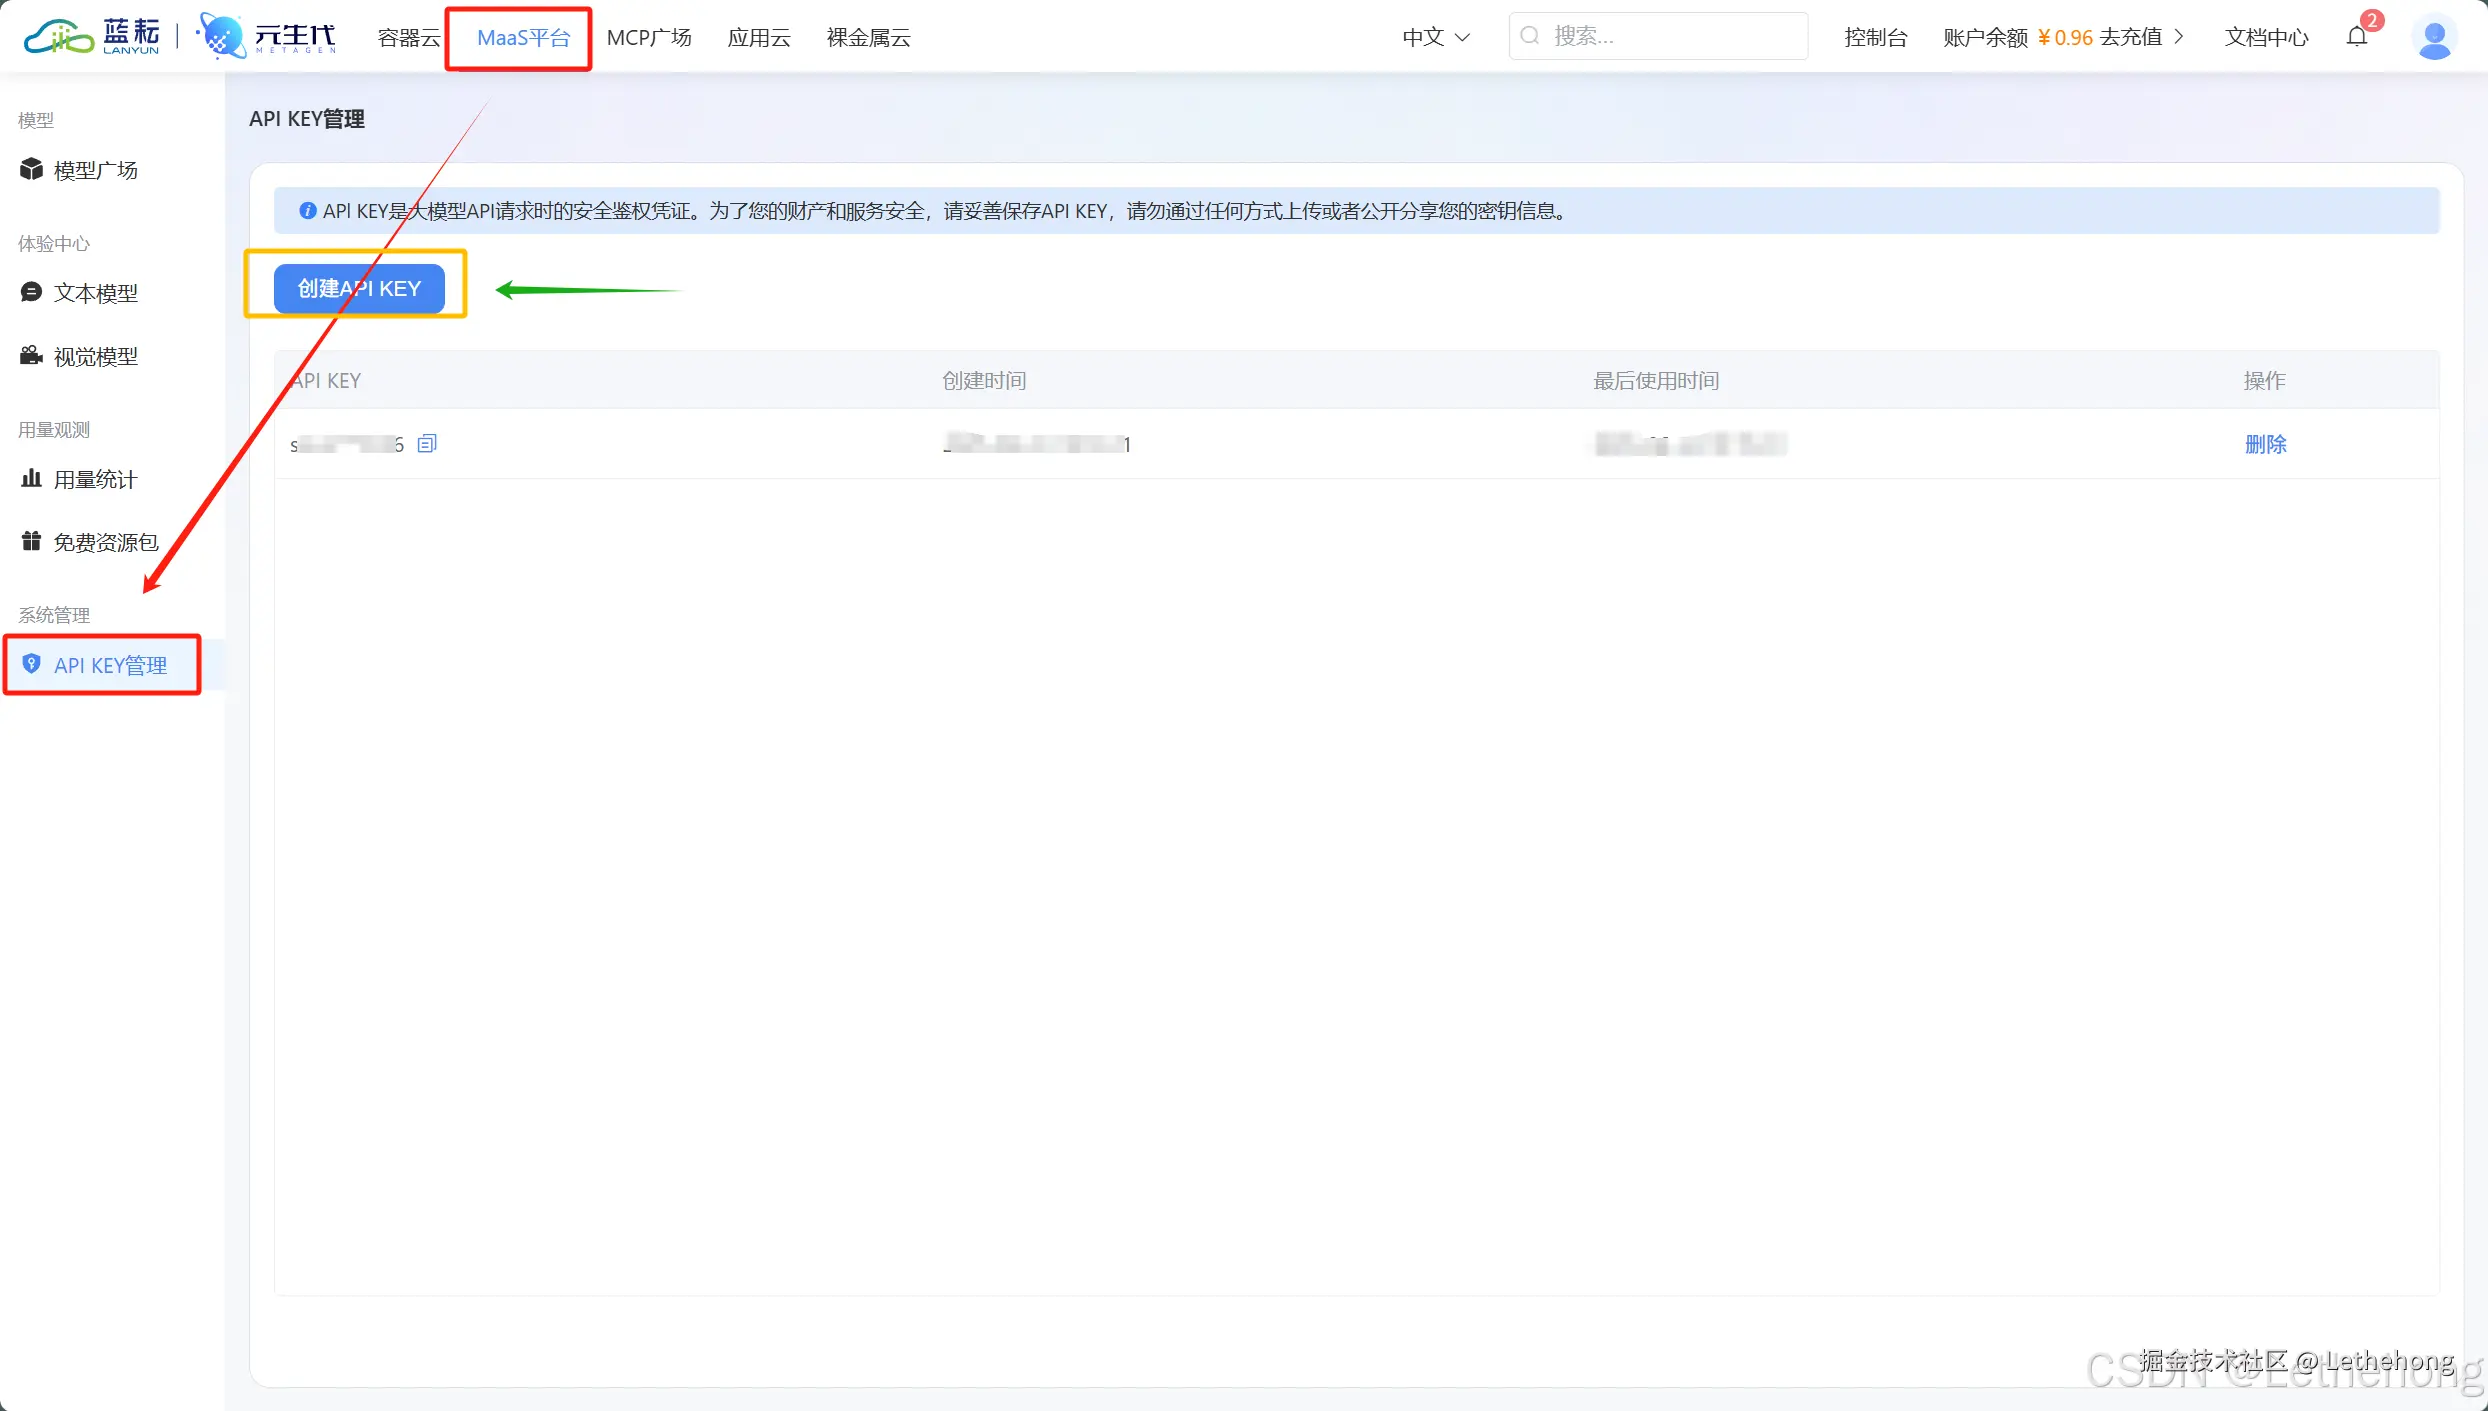Select API KEY管理 sidebar item

[110, 665]
